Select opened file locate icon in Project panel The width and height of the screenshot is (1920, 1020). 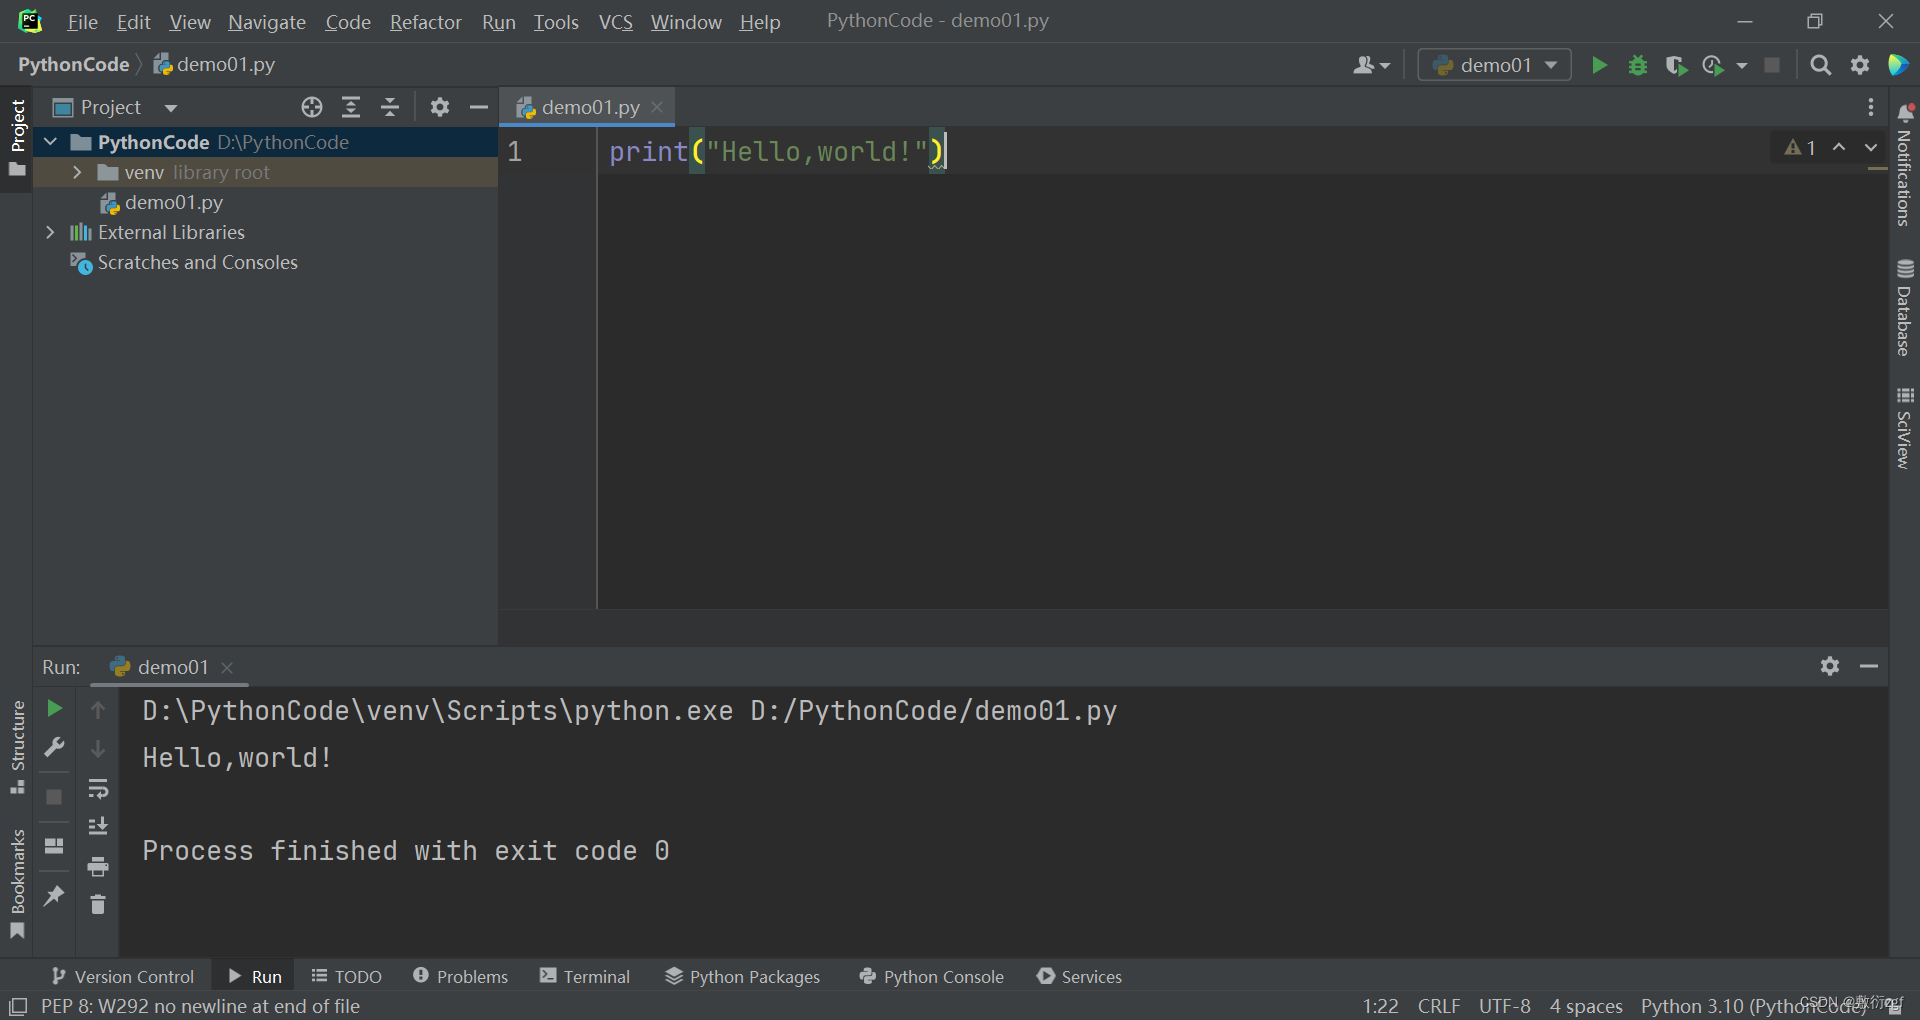tap(312, 107)
